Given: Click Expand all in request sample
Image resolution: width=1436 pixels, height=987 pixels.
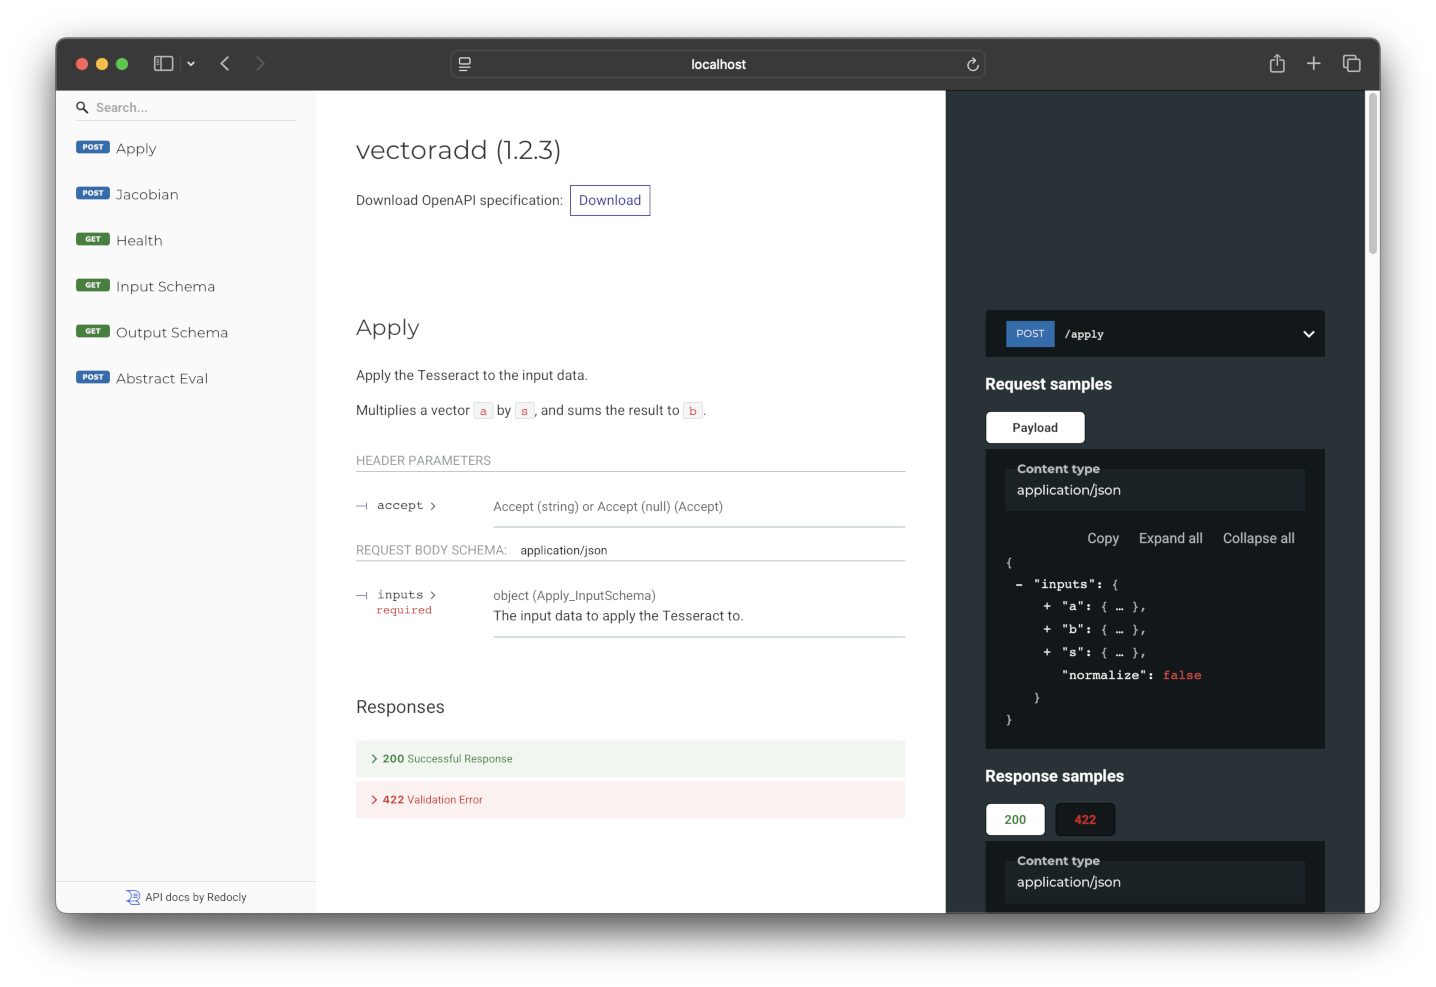Looking at the screenshot, I should (x=1170, y=538).
